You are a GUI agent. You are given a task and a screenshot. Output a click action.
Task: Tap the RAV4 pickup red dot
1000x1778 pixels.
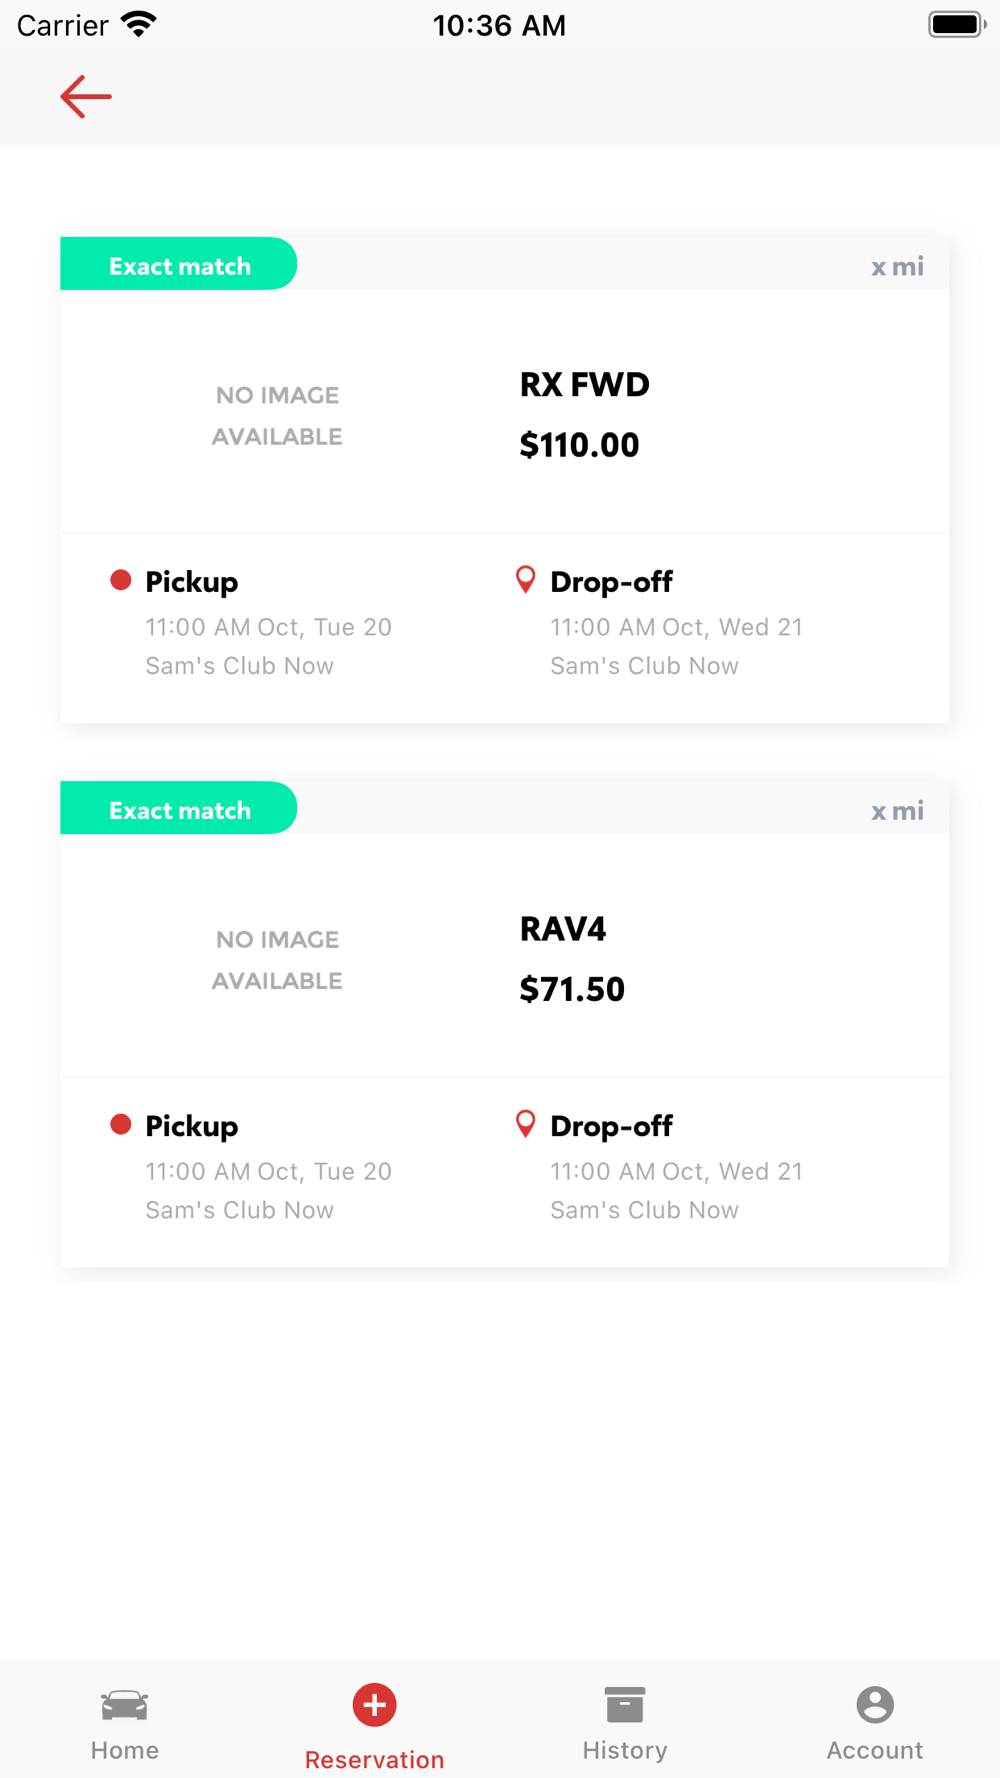[121, 1124]
